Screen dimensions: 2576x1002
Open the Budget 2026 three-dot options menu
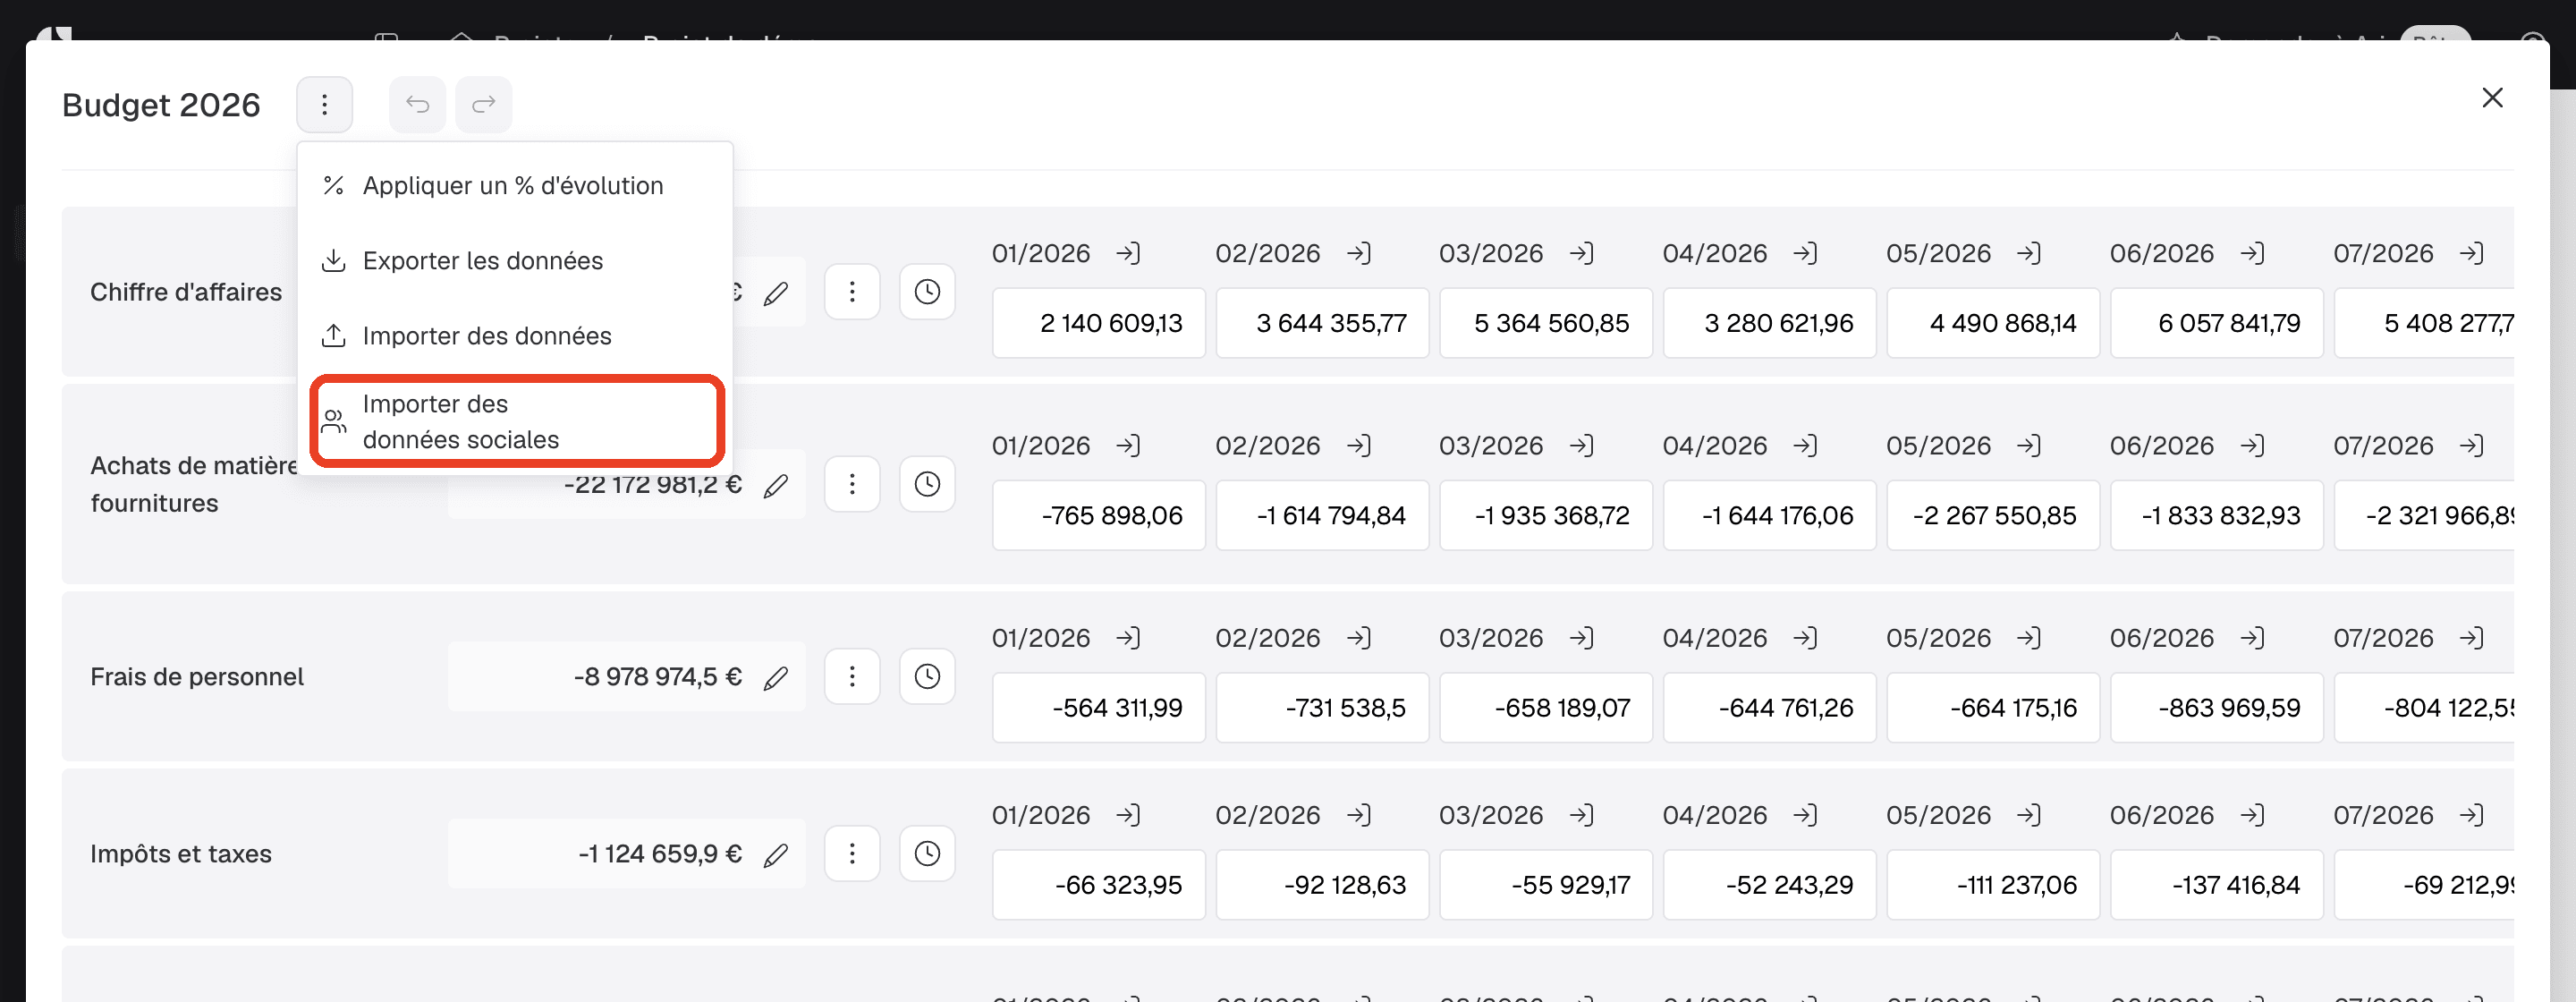point(324,104)
